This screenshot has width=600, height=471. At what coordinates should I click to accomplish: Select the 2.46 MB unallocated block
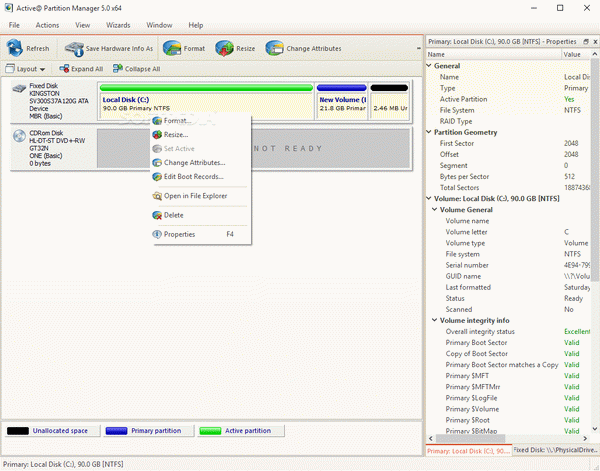coord(390,101)
